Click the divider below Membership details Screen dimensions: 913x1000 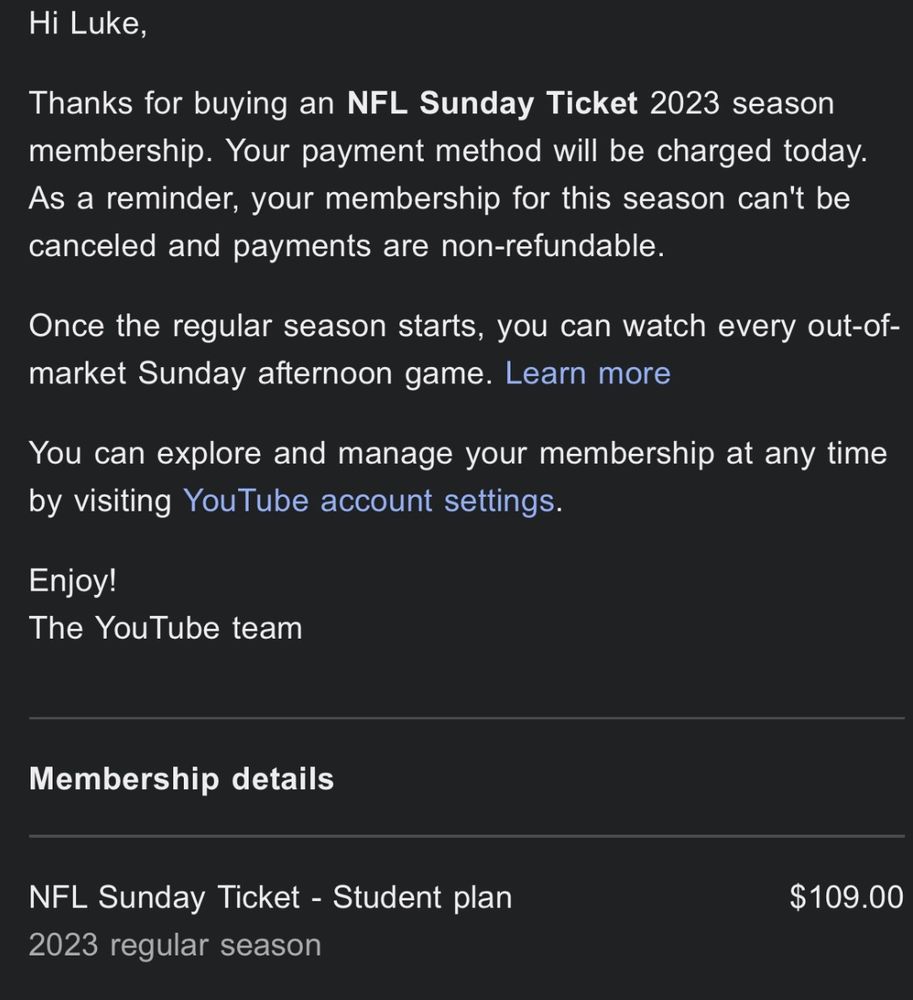(467, 835)
